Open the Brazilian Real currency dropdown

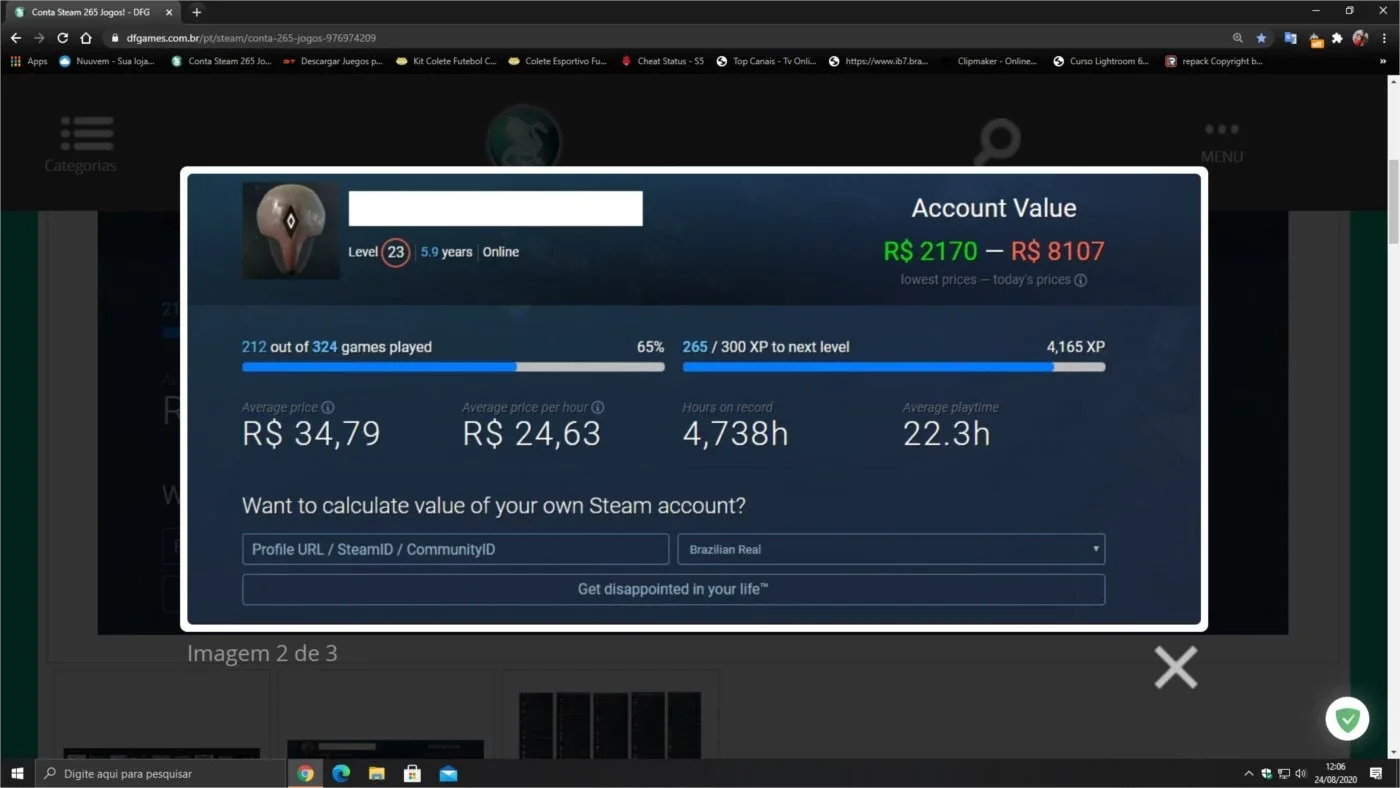(891, 549)
